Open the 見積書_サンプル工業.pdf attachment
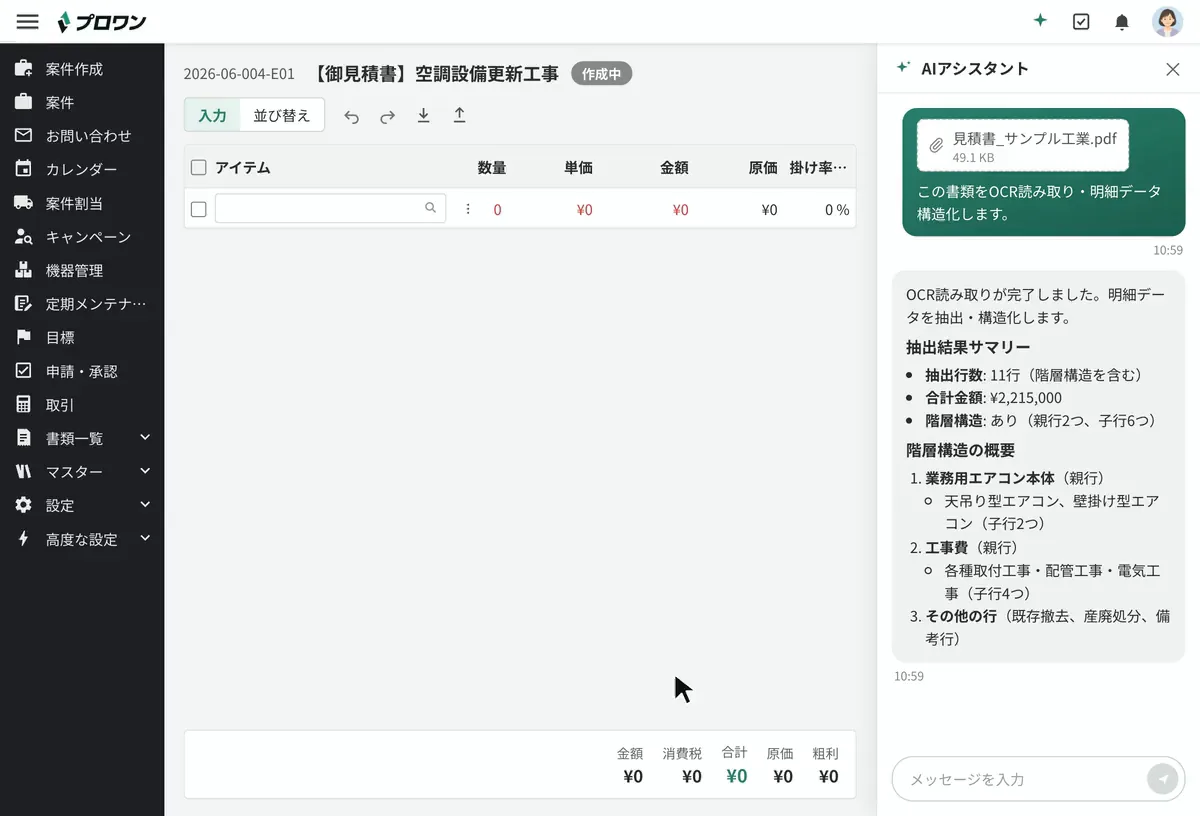This screenshot has width=1200, height=816. pyautogui.click(x=1022, y=146)
